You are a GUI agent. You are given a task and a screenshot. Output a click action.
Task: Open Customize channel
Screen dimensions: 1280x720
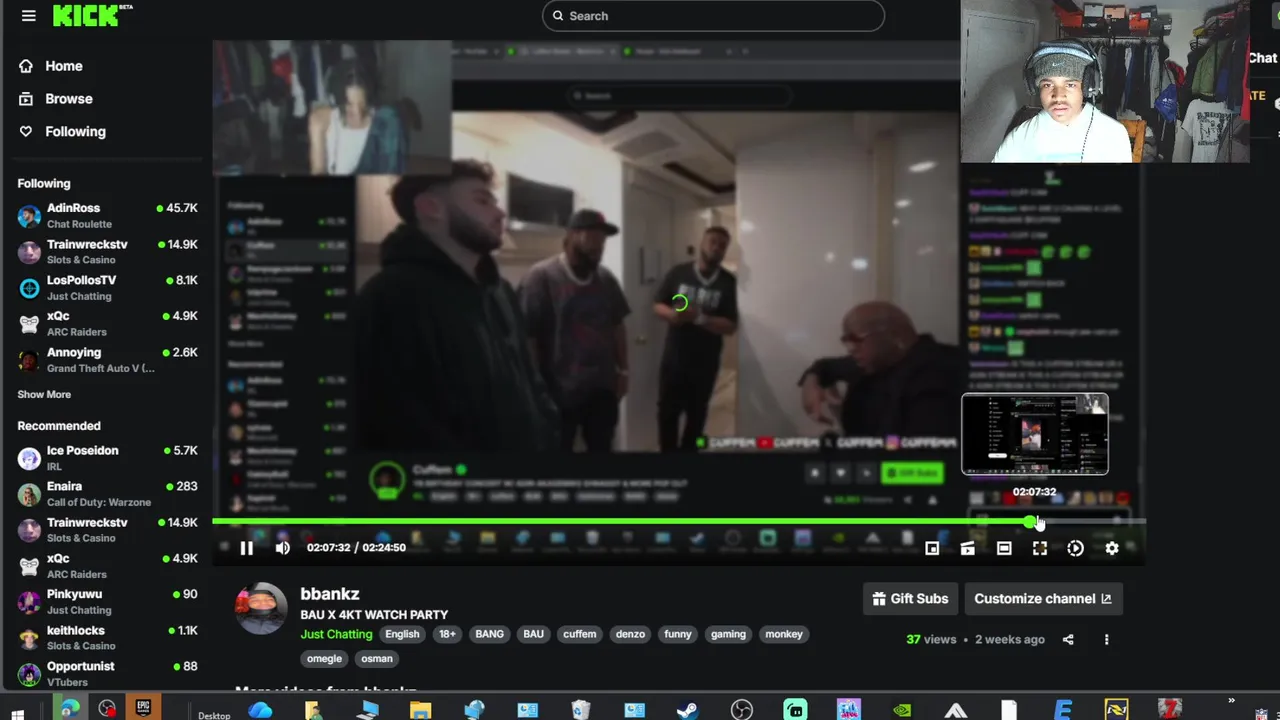click(1043, 599)
